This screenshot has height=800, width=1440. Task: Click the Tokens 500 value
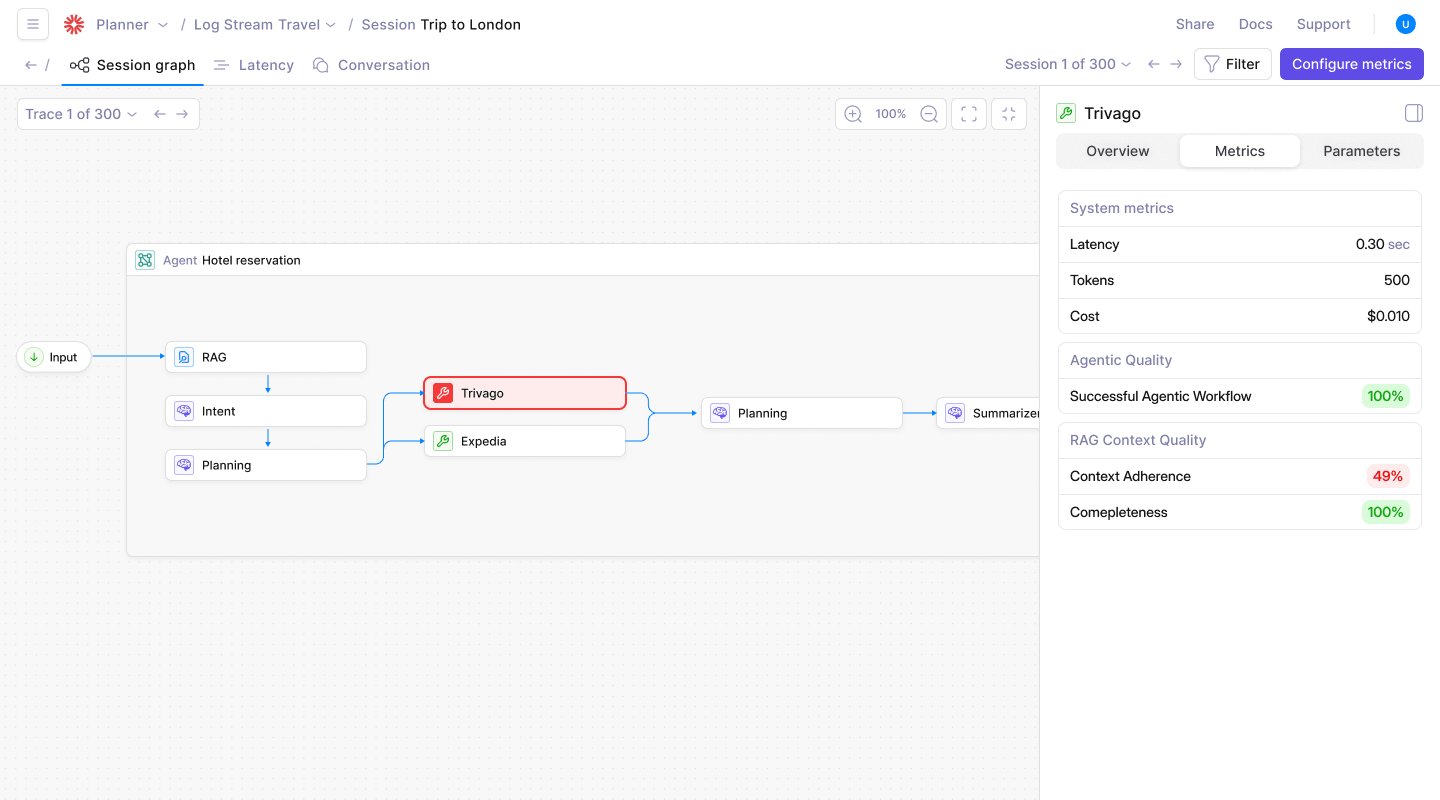[x=1397, y=281]
